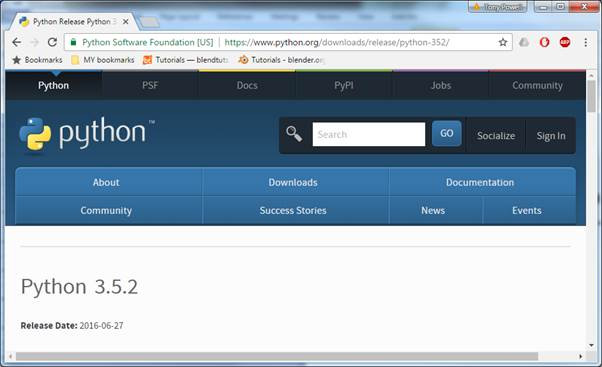The image size is (602, 367).
Task: Open Chrome's three-dot menu
Action: tap(585, 42)
